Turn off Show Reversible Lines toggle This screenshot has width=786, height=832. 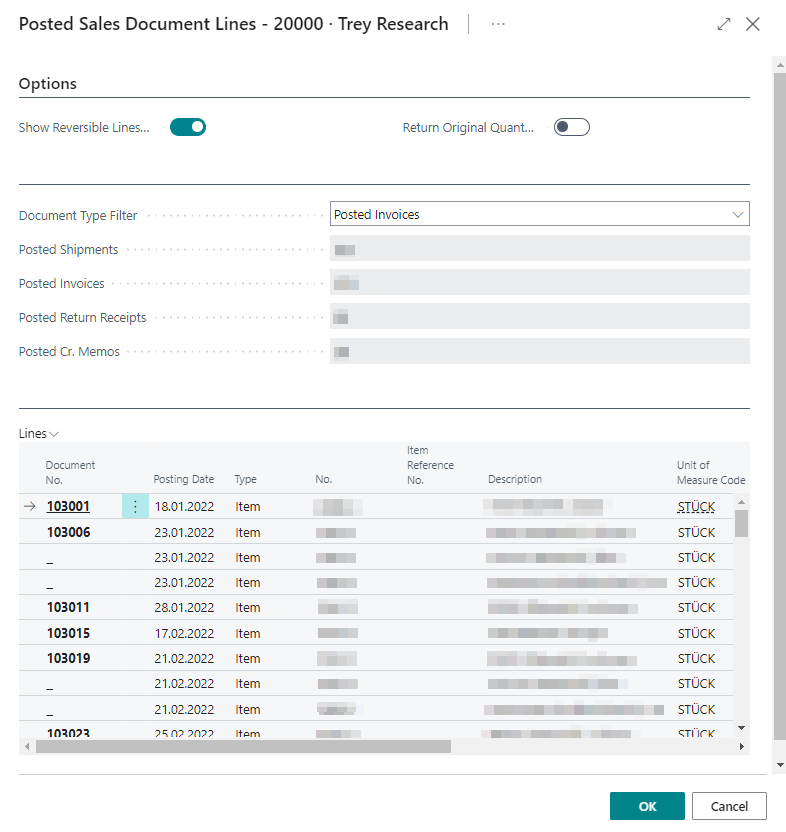188,127
